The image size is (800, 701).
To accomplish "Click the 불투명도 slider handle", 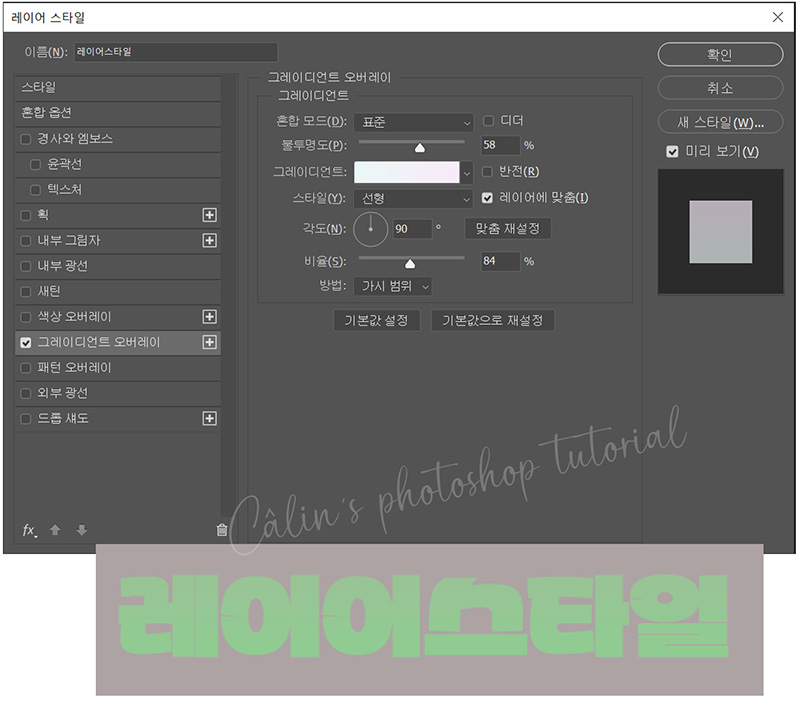I will [419, 148].
